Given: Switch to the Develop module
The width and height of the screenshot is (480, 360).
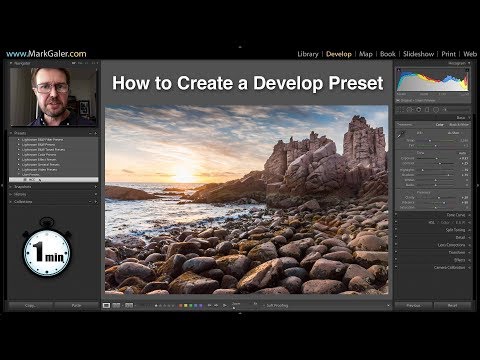Looking at the screenshot, I should pyautogui.click(x=339, y=54).
